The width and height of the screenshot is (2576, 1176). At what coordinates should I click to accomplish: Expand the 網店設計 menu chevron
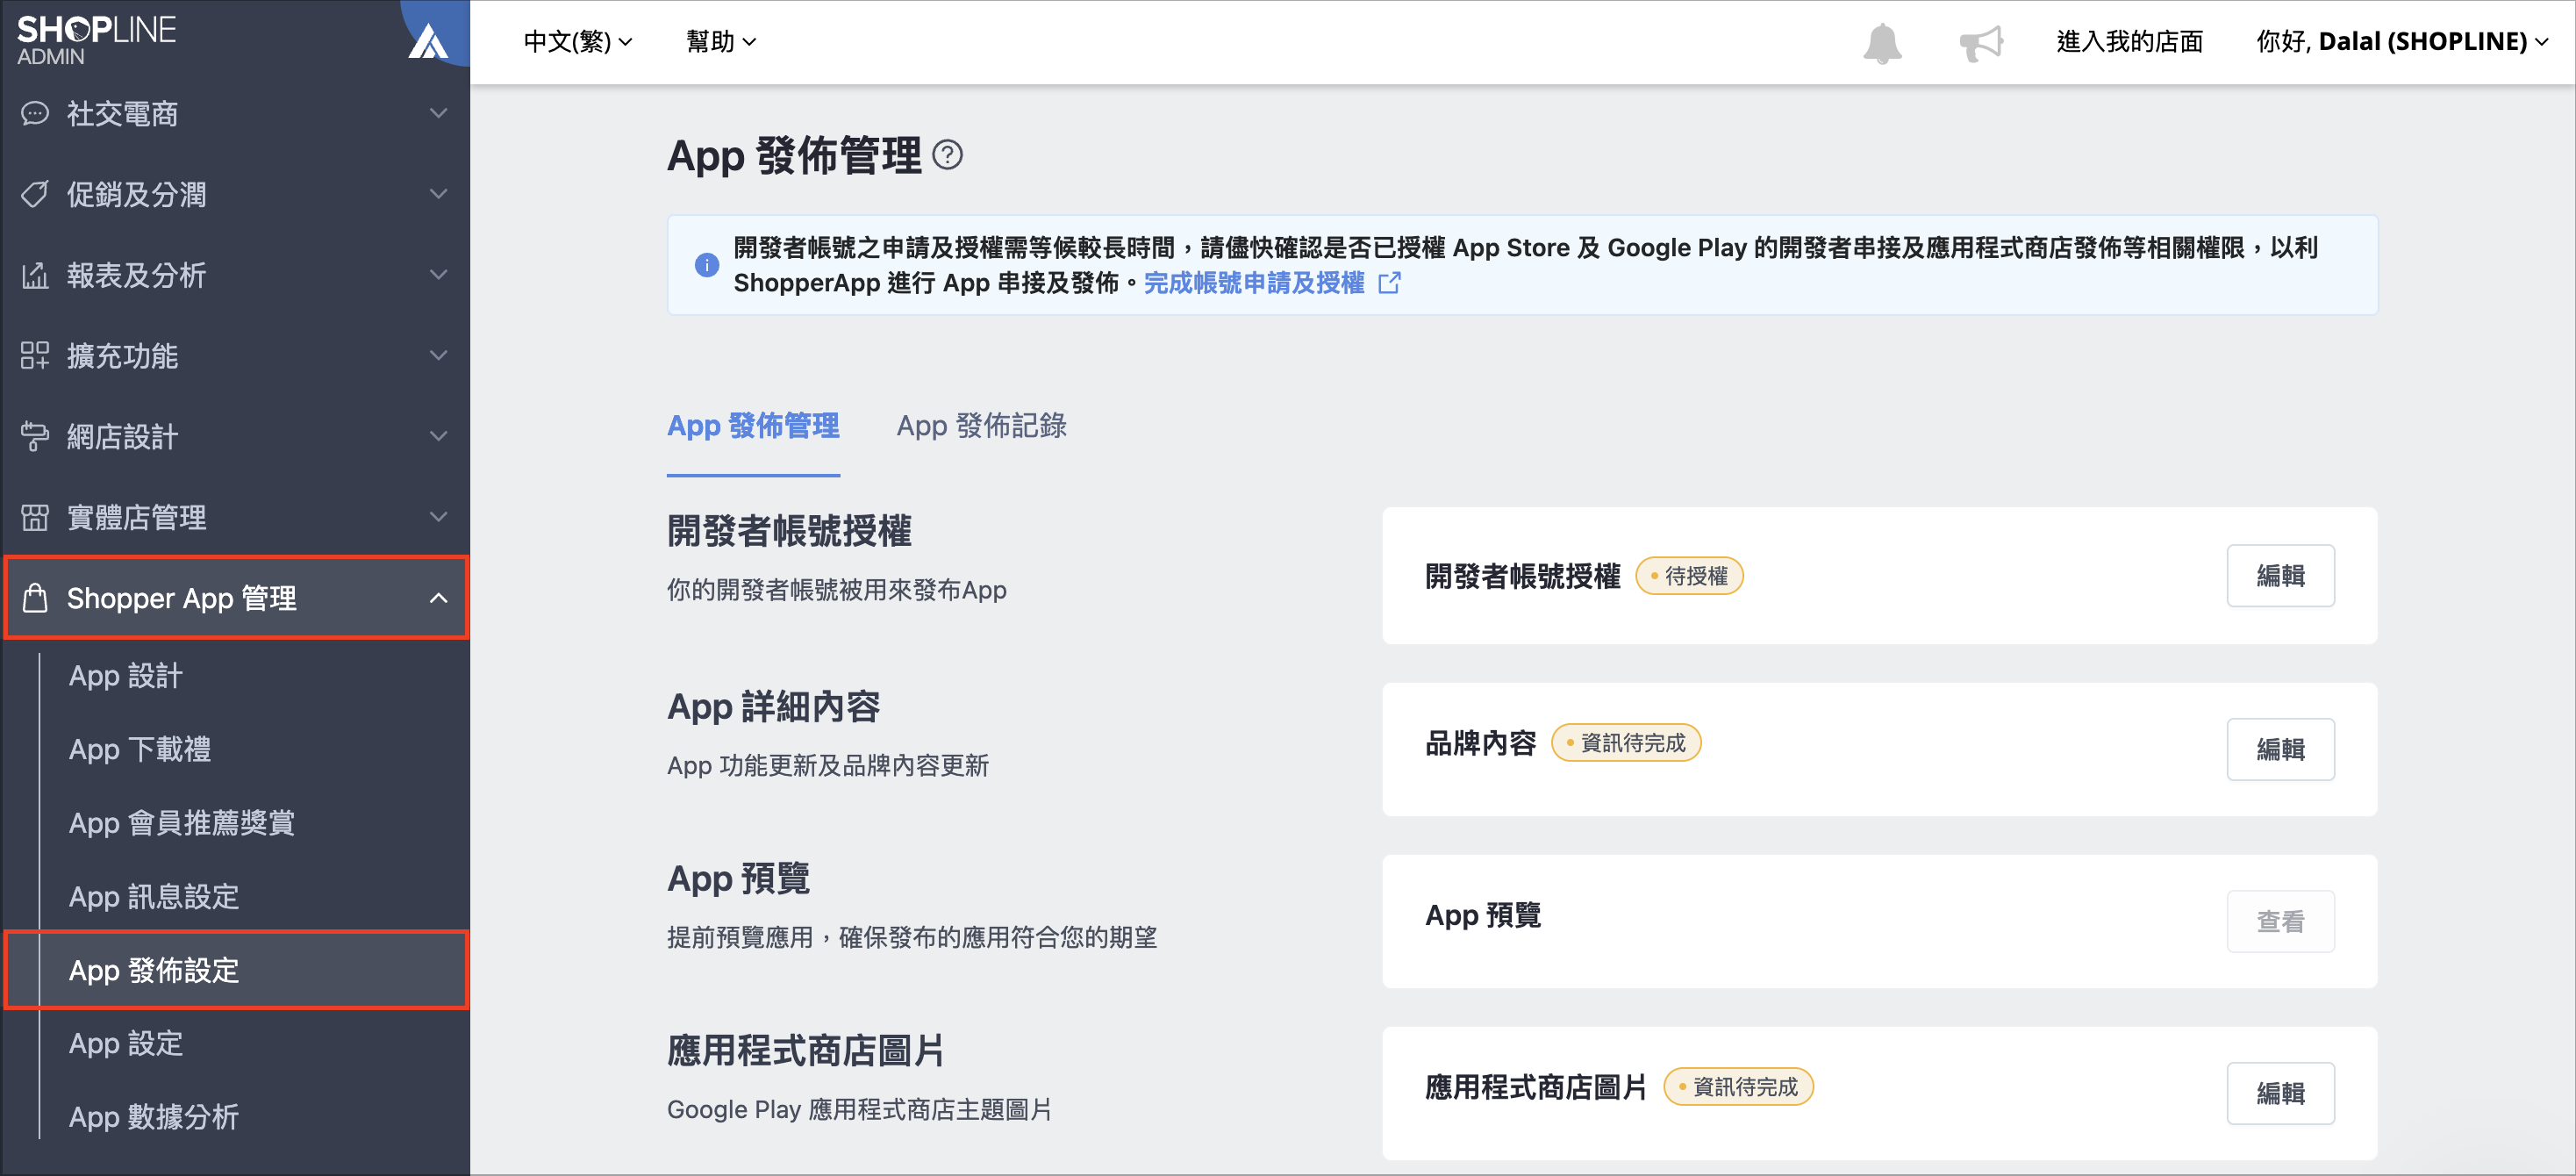click(438, 436)
